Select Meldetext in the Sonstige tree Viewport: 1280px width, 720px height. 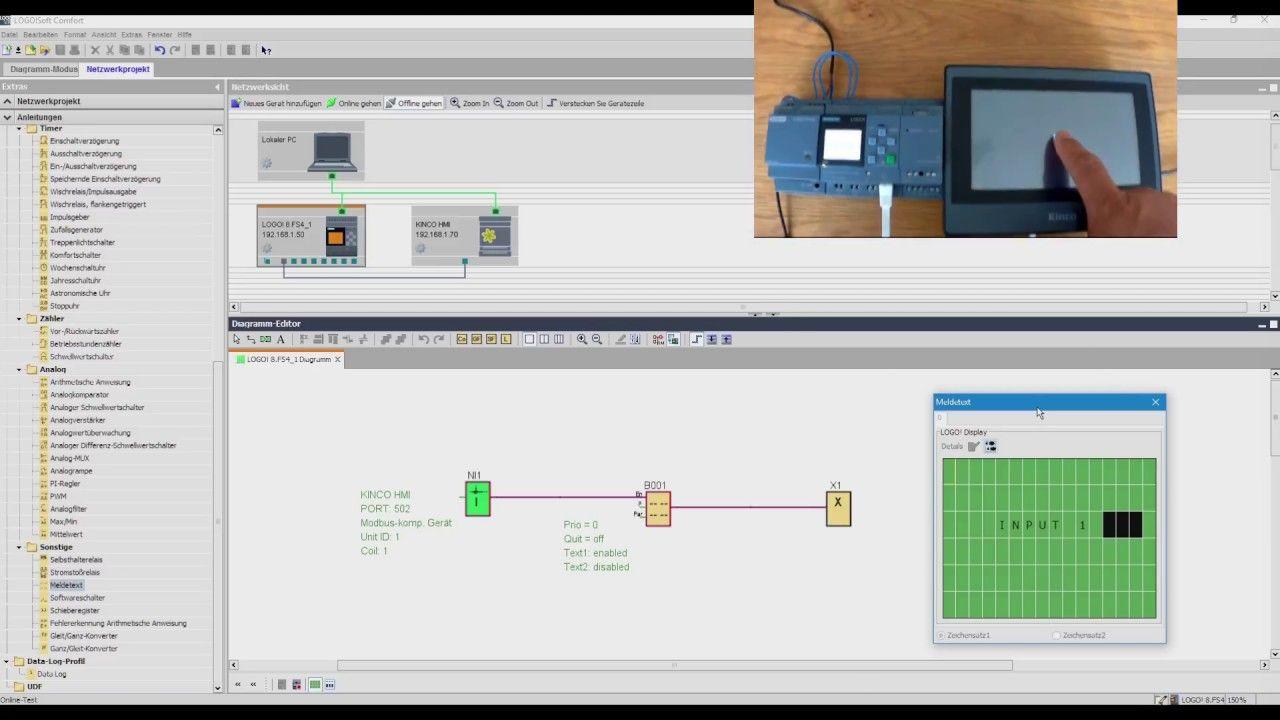pos(66,585)
